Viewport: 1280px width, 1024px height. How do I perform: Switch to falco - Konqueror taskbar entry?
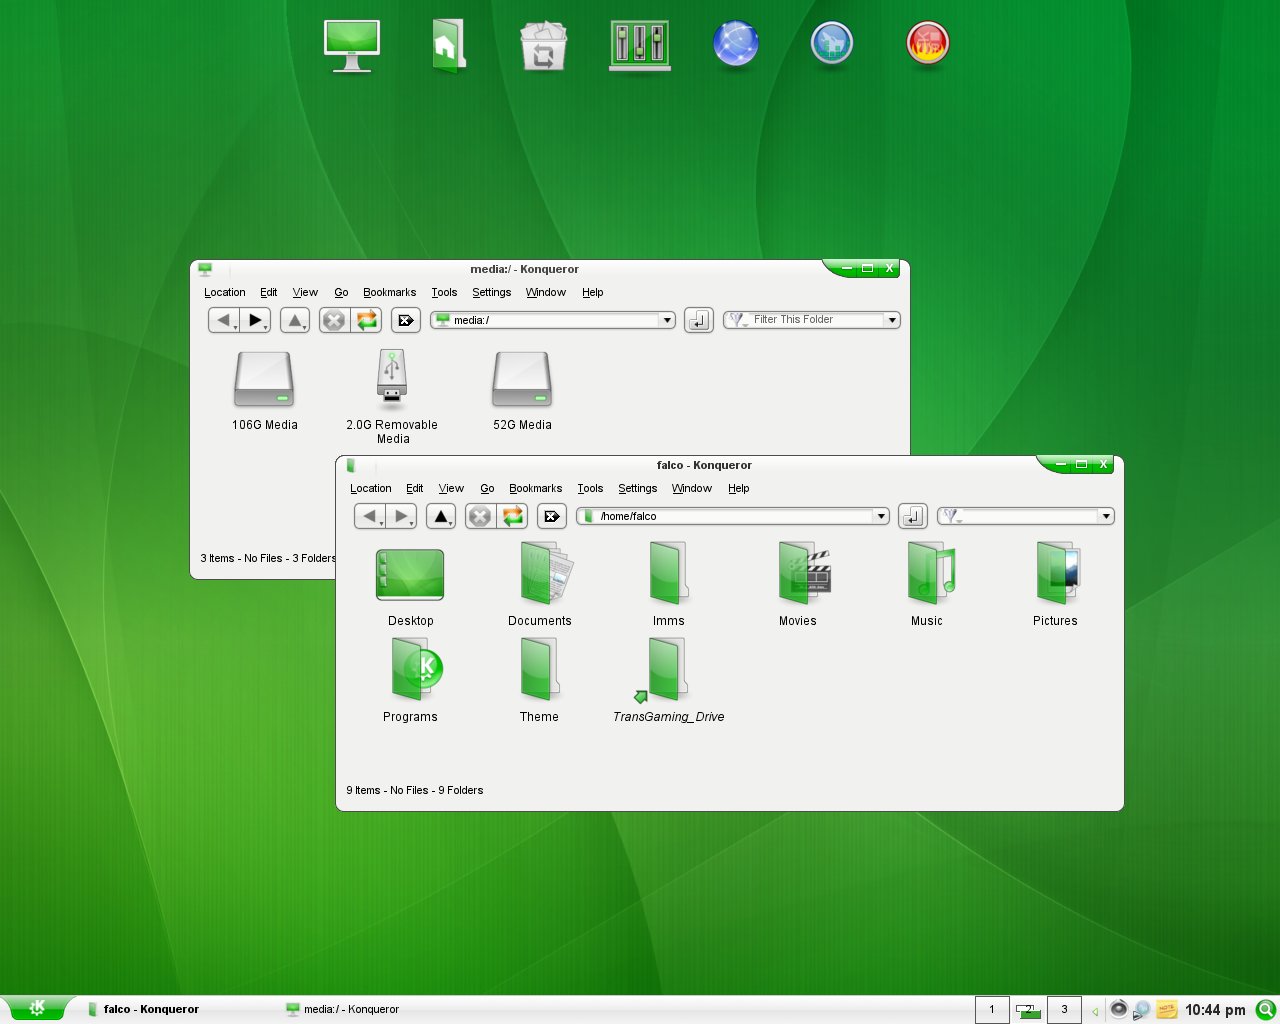(178, 1009)
